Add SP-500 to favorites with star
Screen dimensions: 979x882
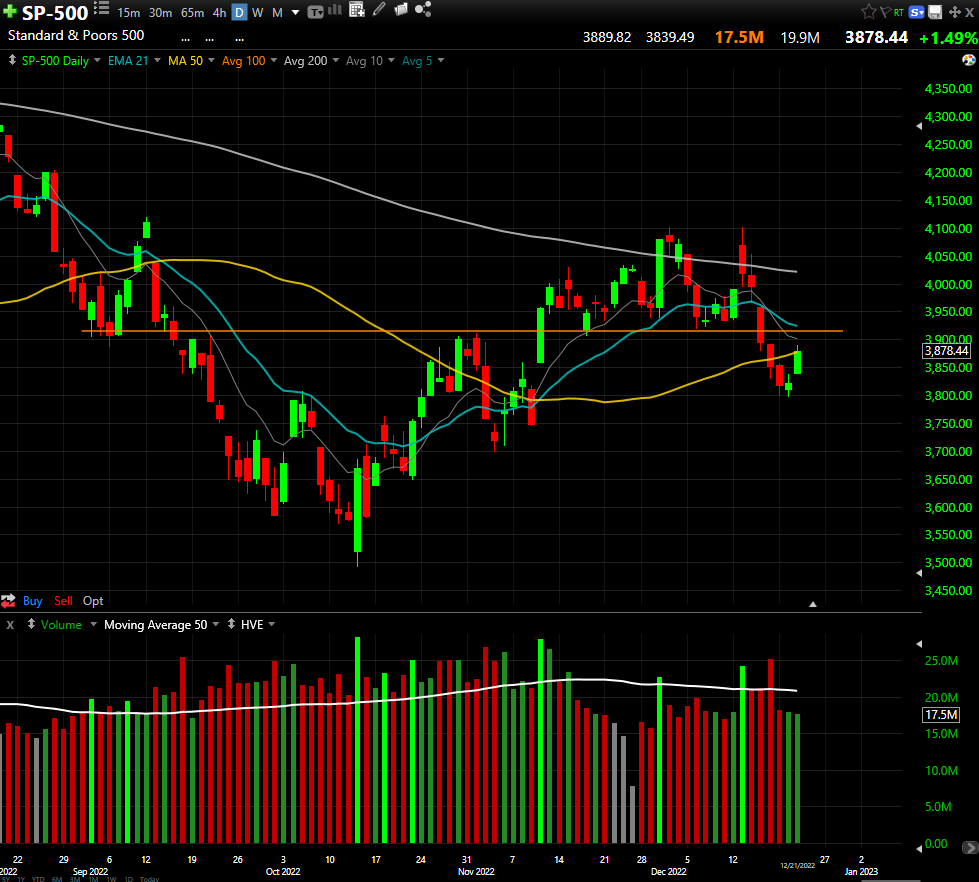868,11
